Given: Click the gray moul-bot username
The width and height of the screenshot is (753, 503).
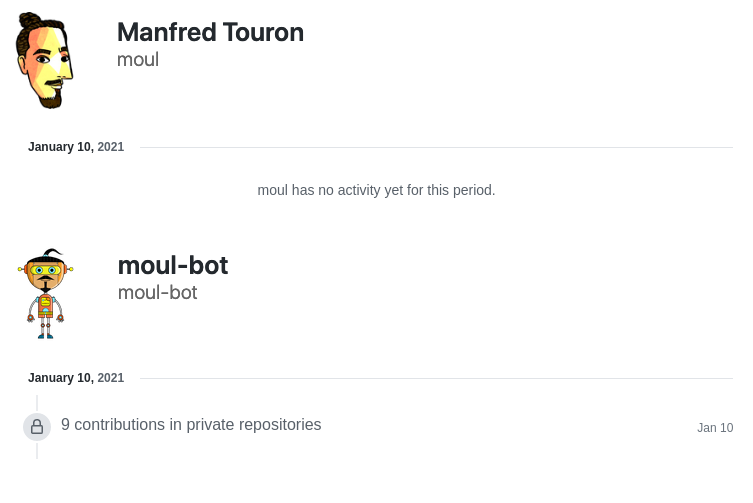Looking at the screenshot, I should (x=158, y=293).
